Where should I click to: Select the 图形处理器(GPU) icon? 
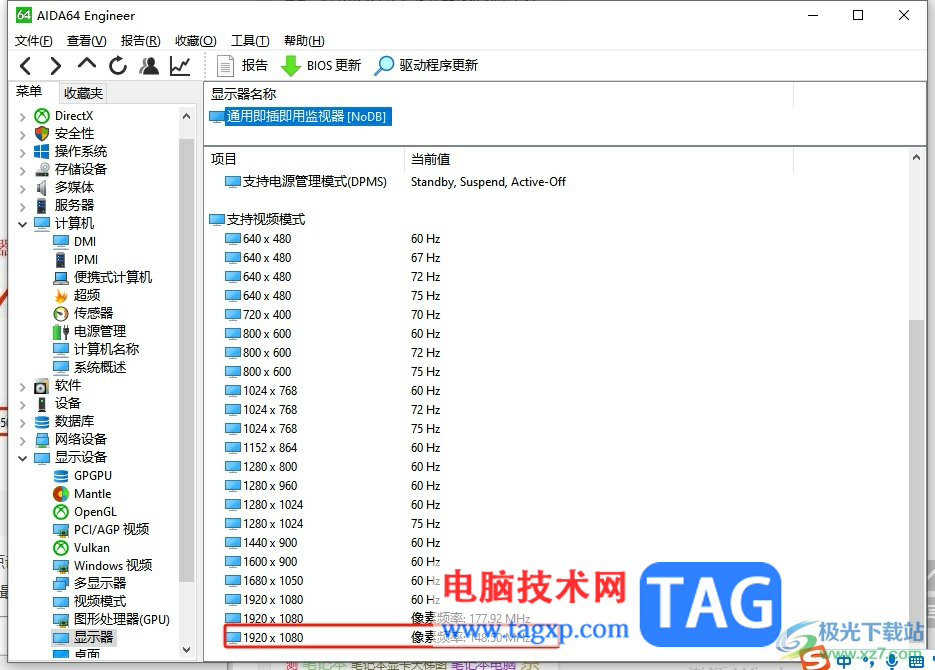(x=61, y=620)
